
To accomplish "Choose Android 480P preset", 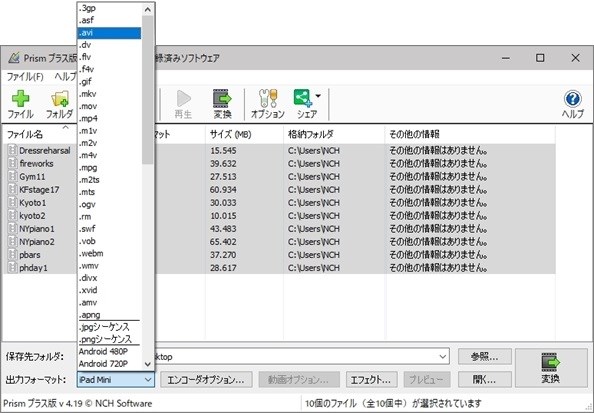I will tap(109, 352).
